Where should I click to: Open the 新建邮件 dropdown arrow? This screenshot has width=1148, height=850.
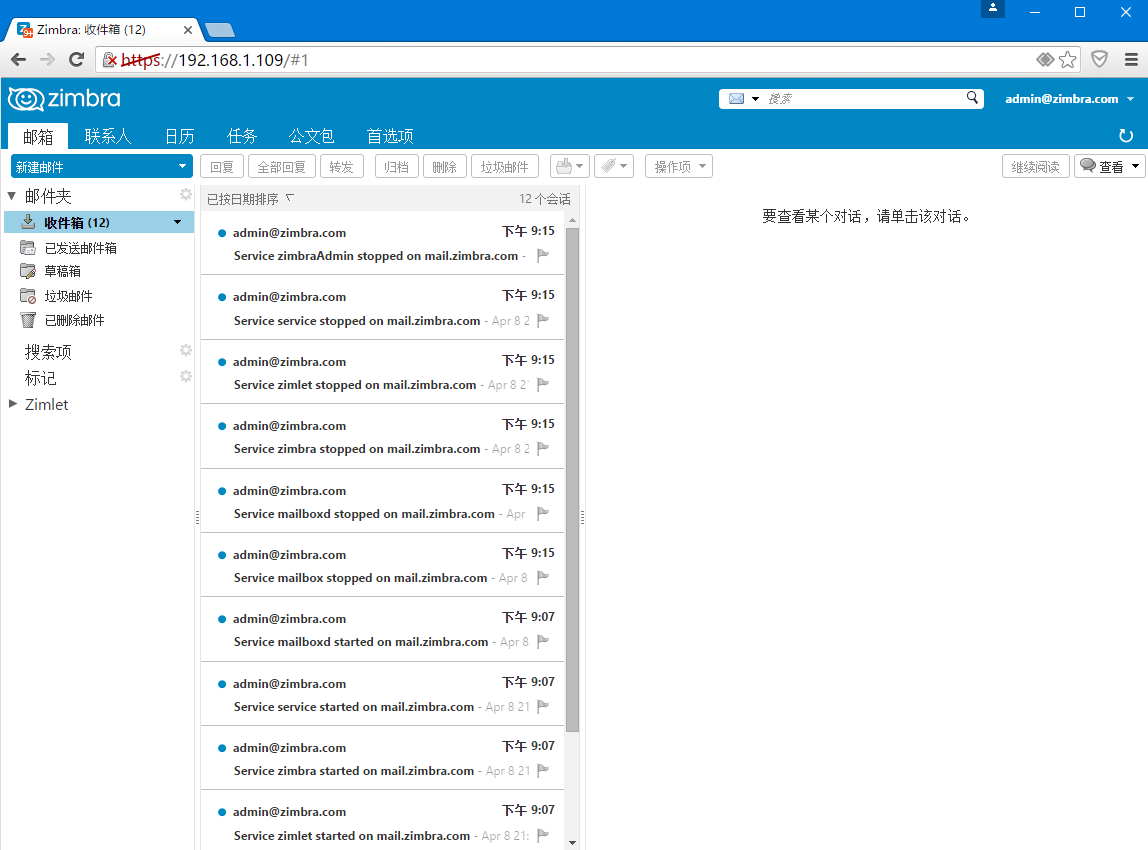point(182,166)
